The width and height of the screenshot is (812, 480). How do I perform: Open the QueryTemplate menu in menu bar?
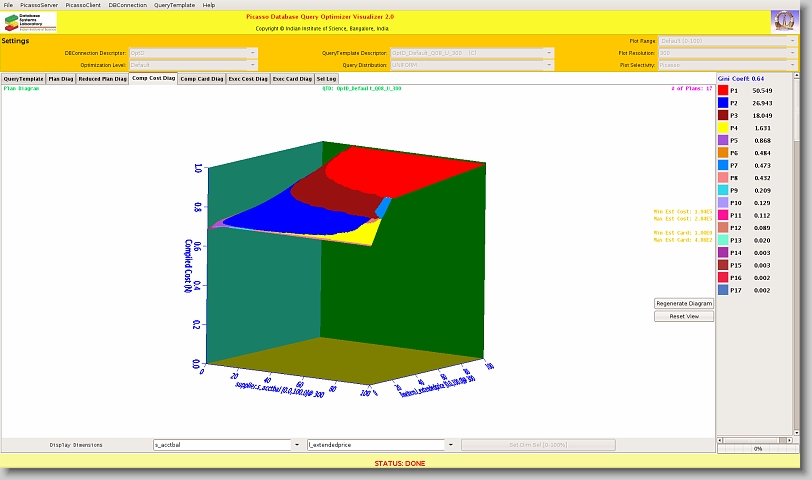point(174,5)
